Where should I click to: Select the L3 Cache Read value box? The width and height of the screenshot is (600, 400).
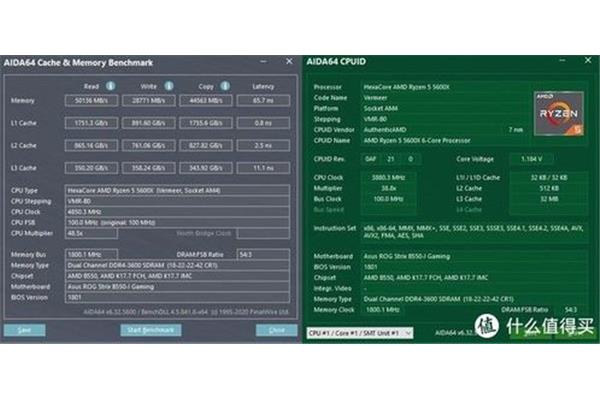tap(91, 168)
